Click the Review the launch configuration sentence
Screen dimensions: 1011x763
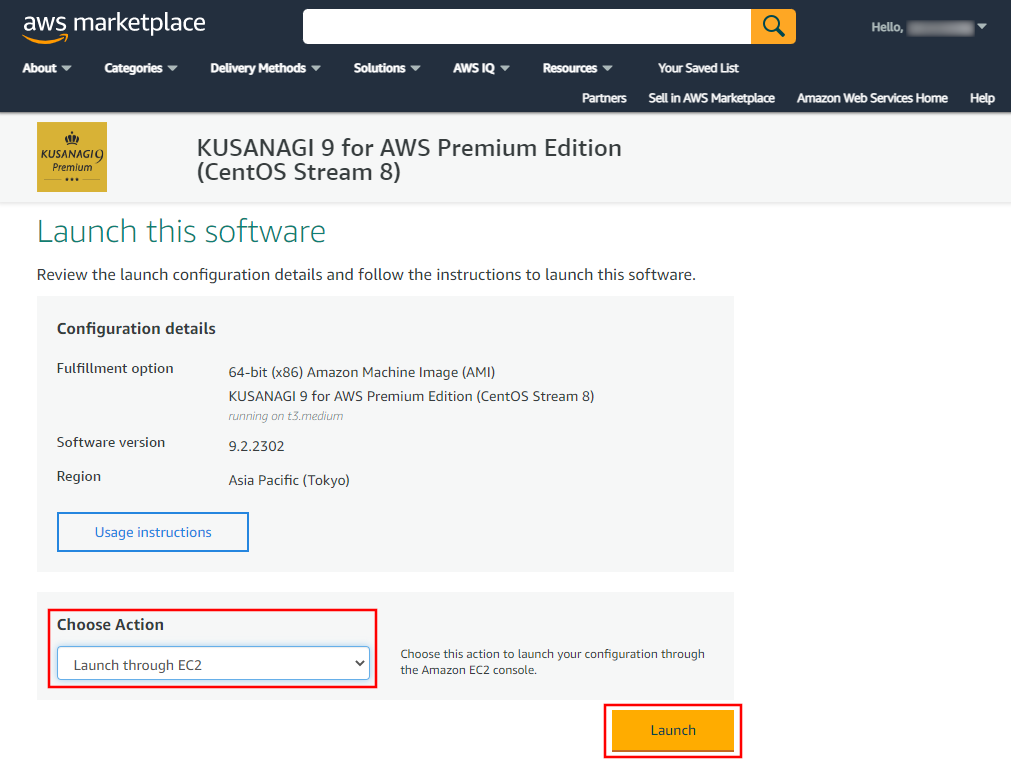(366, 275)
